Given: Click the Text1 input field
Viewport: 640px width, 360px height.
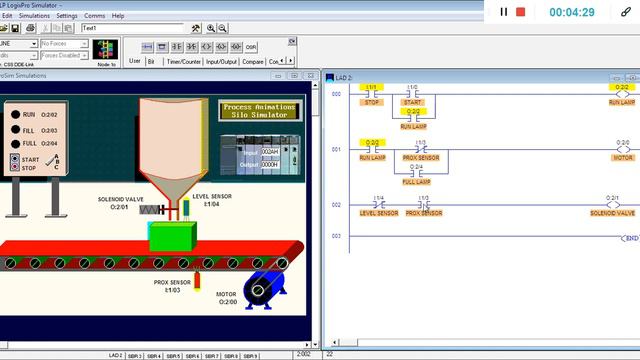Looking at the screenshot, I should (x=133, y=28).
